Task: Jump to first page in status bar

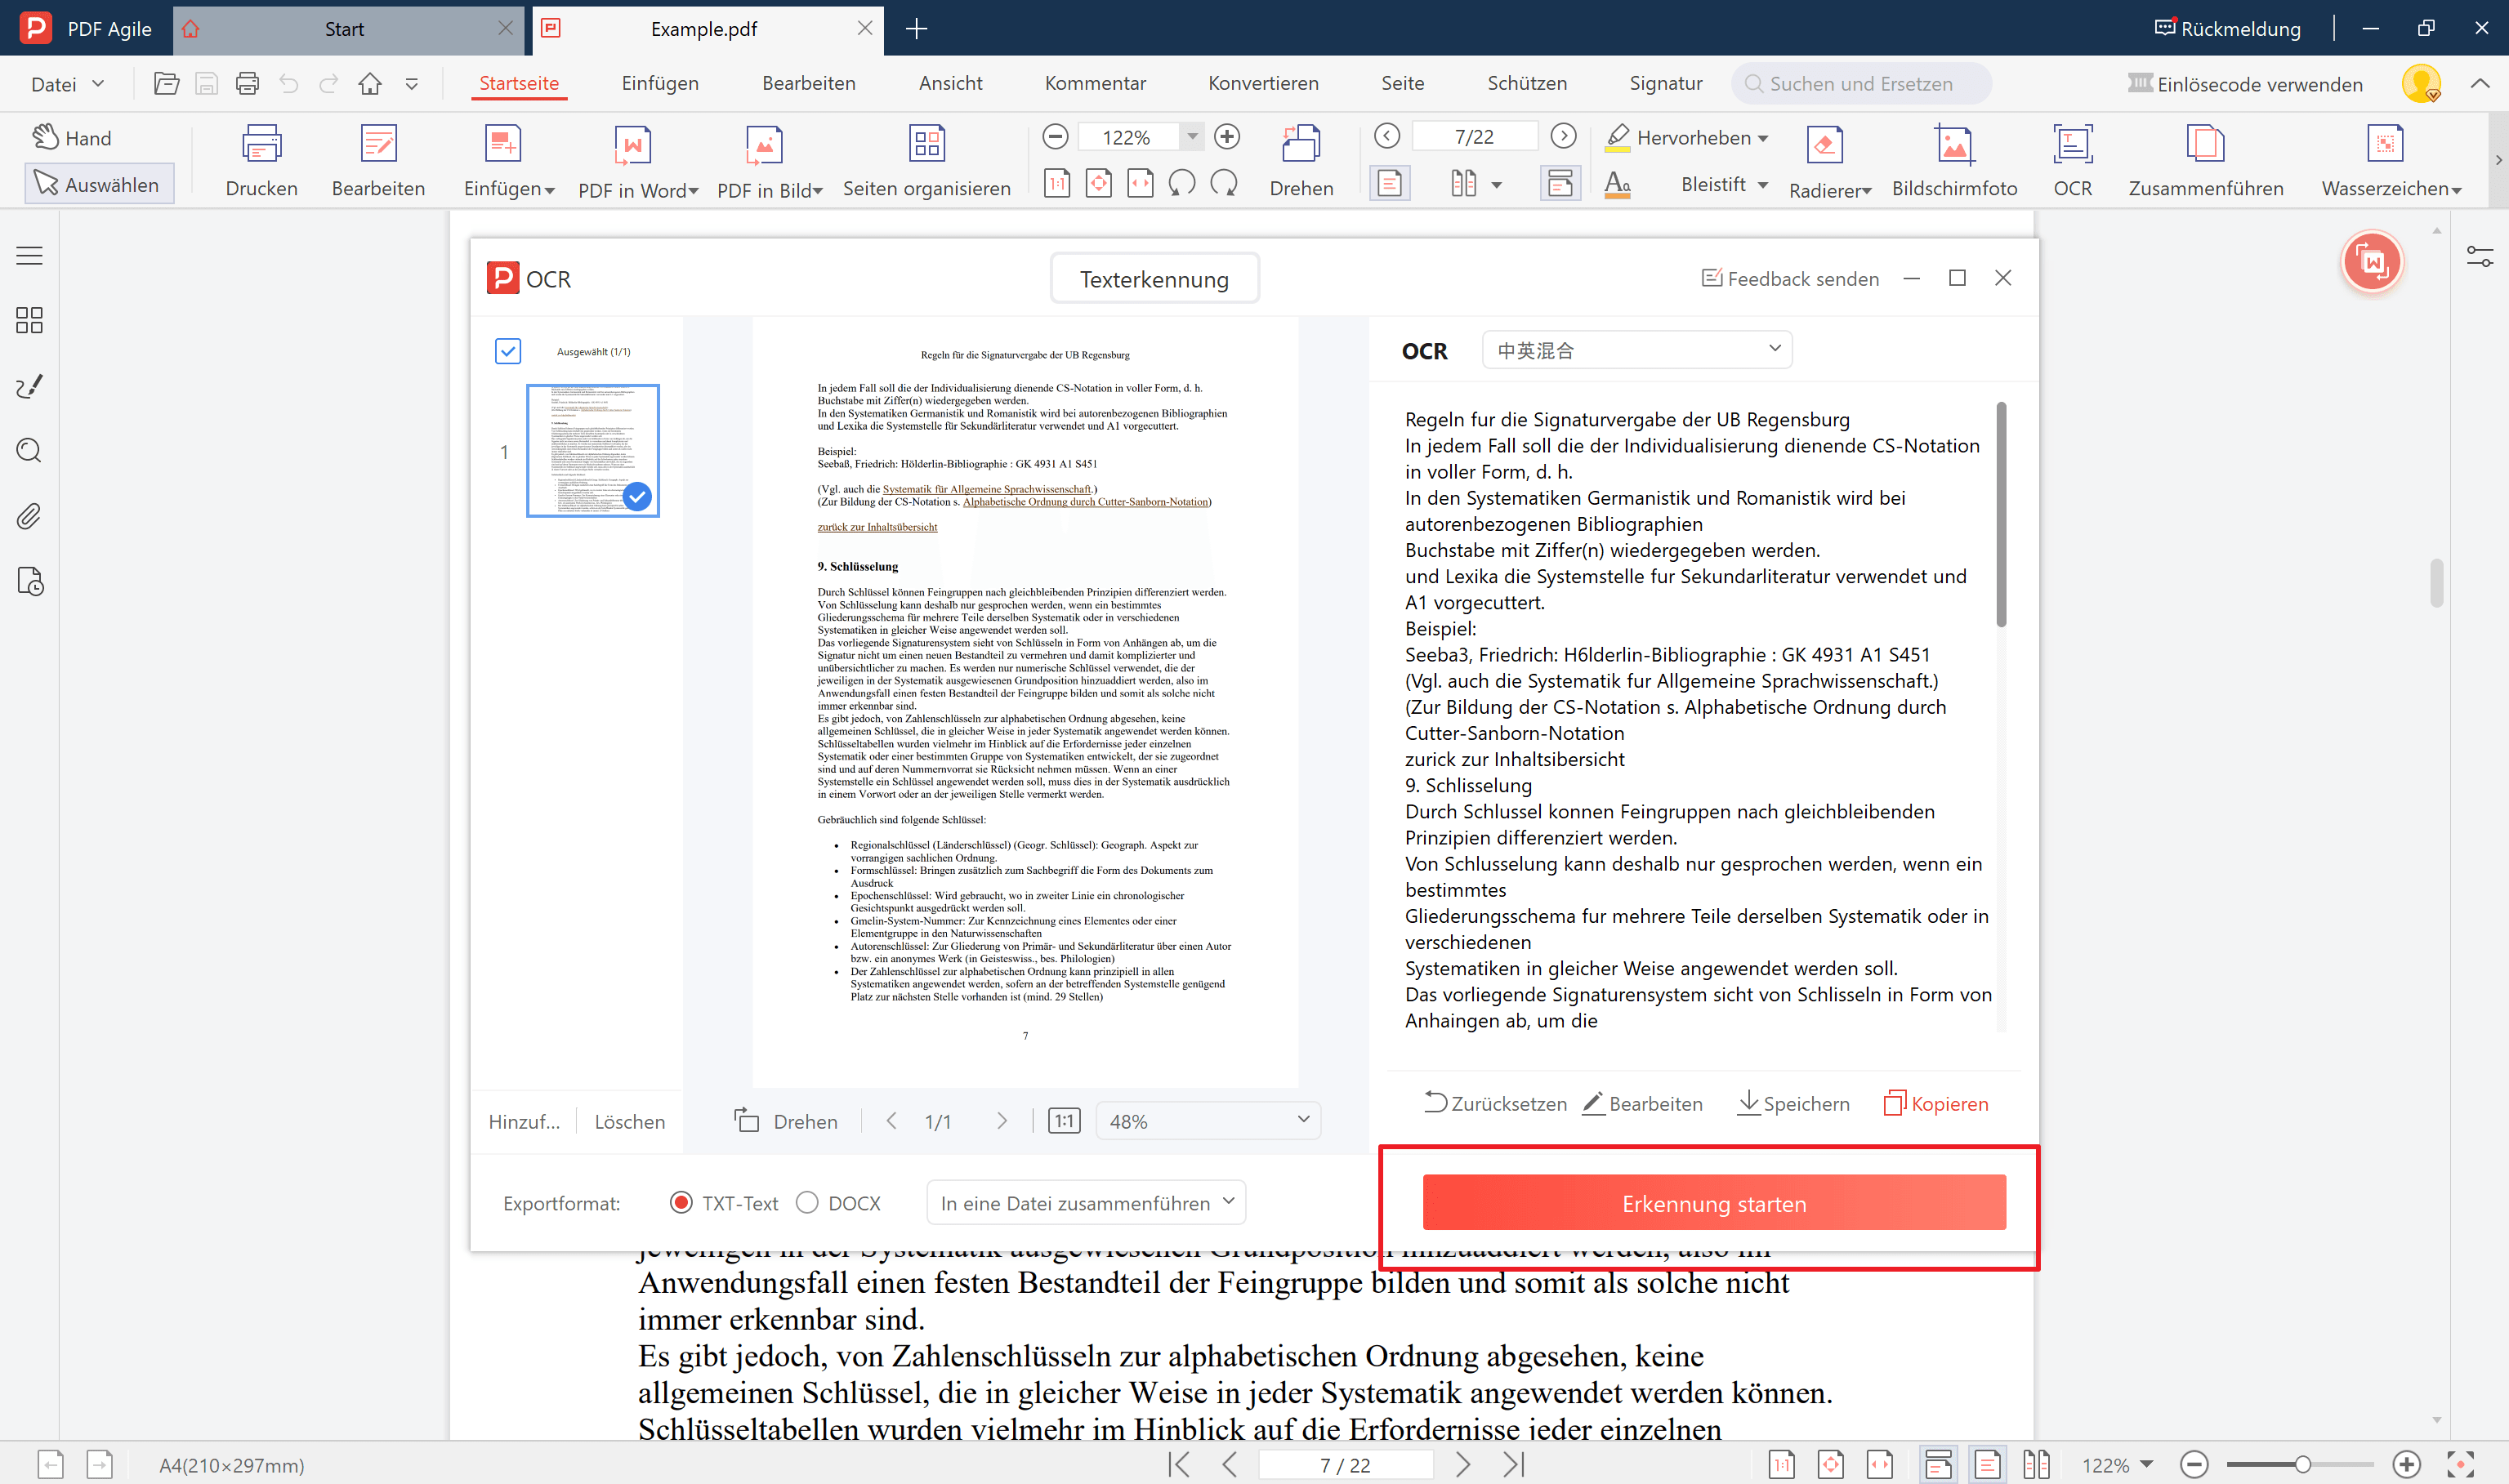Action: [x=1179, y=1465]
